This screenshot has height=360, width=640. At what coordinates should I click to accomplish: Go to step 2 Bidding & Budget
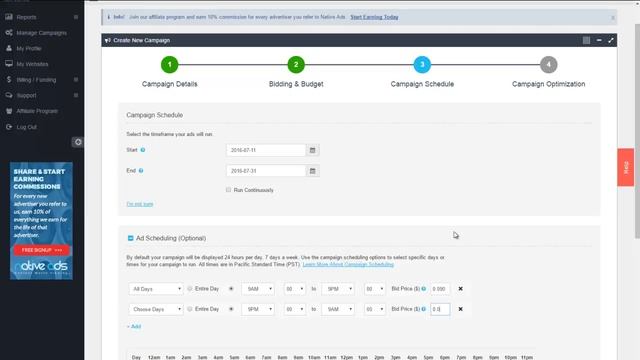tap(296, 64)
